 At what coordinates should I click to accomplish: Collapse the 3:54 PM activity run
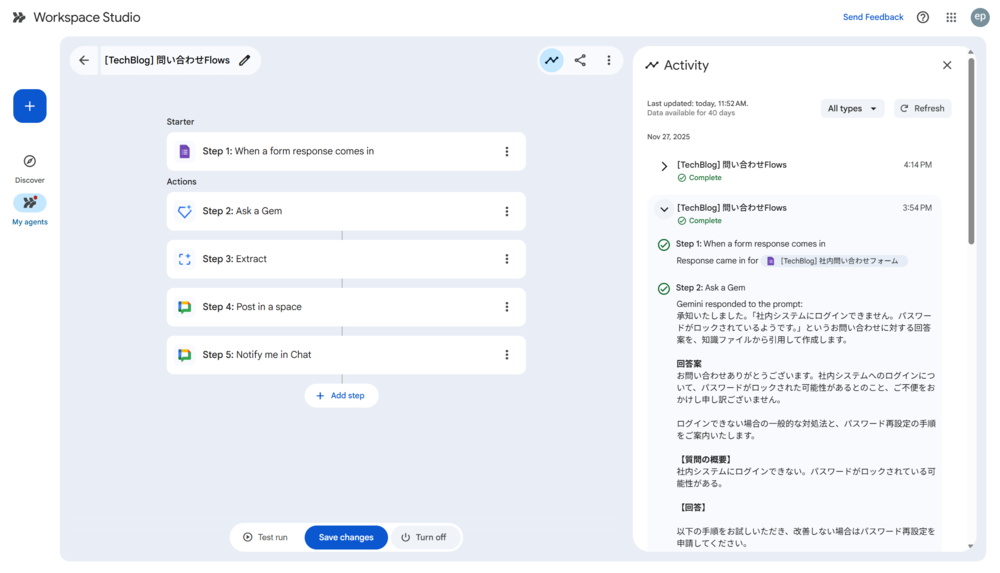664,209
